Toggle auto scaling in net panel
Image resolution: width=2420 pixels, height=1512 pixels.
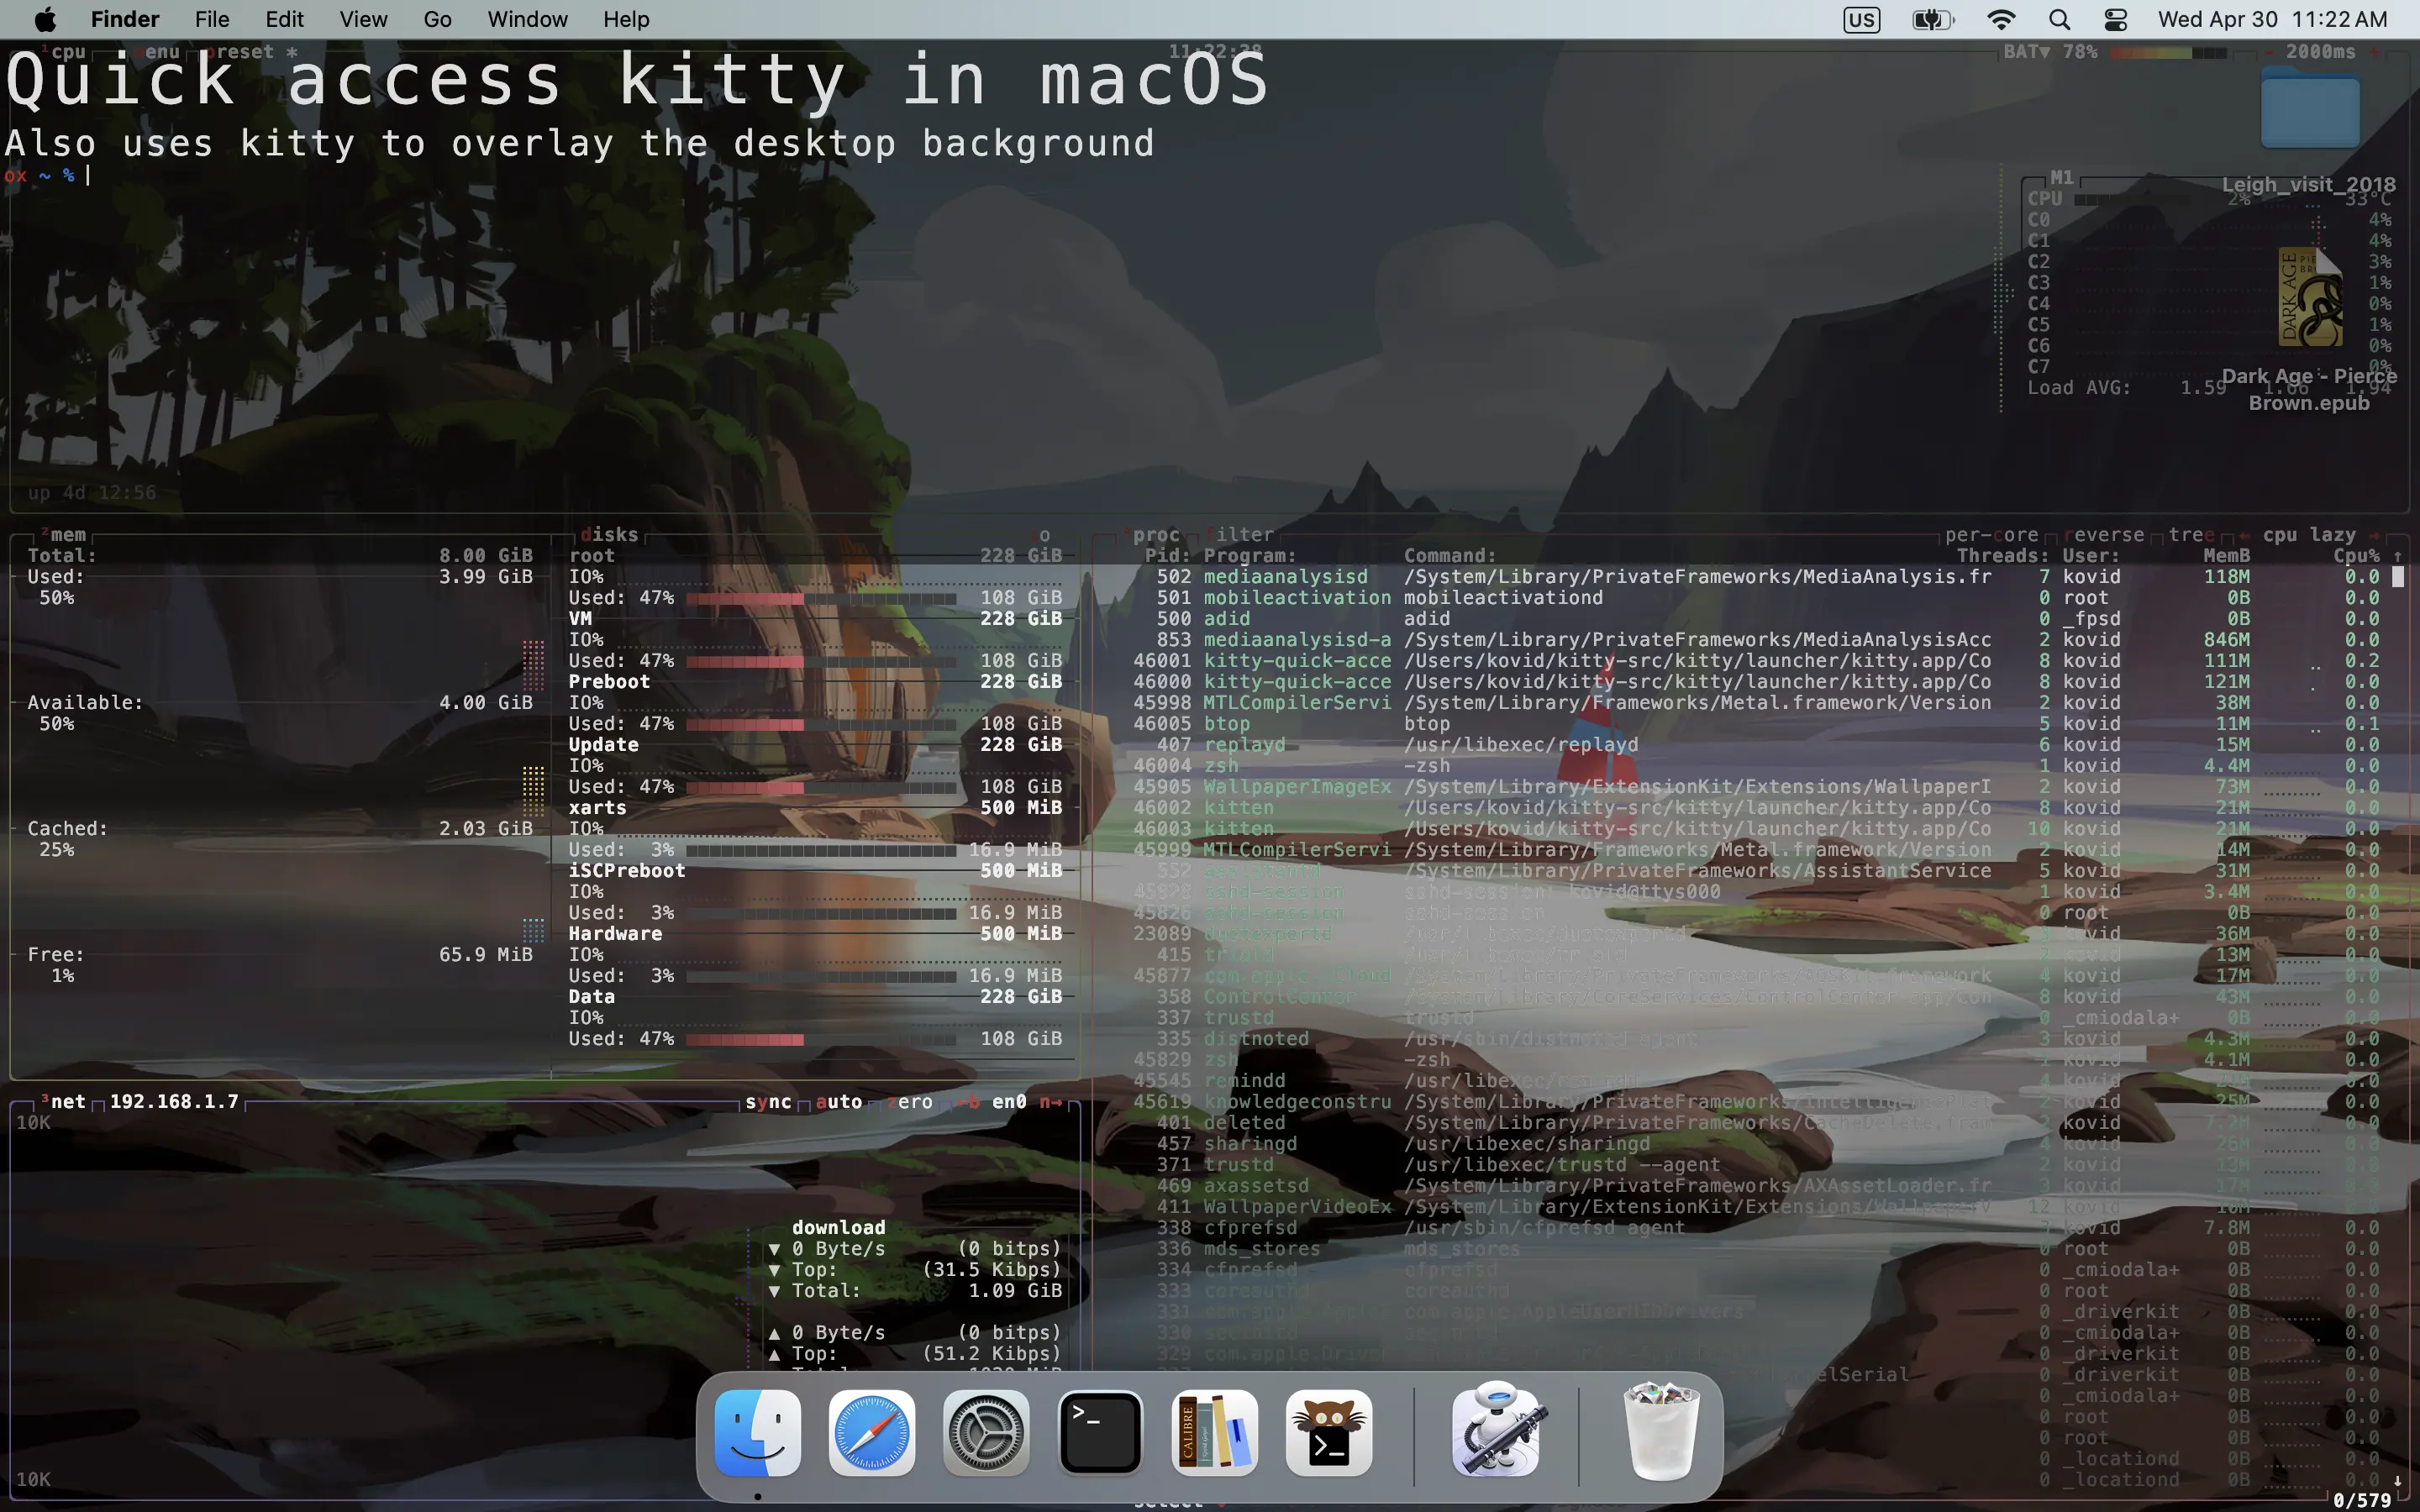point(838,1101)
